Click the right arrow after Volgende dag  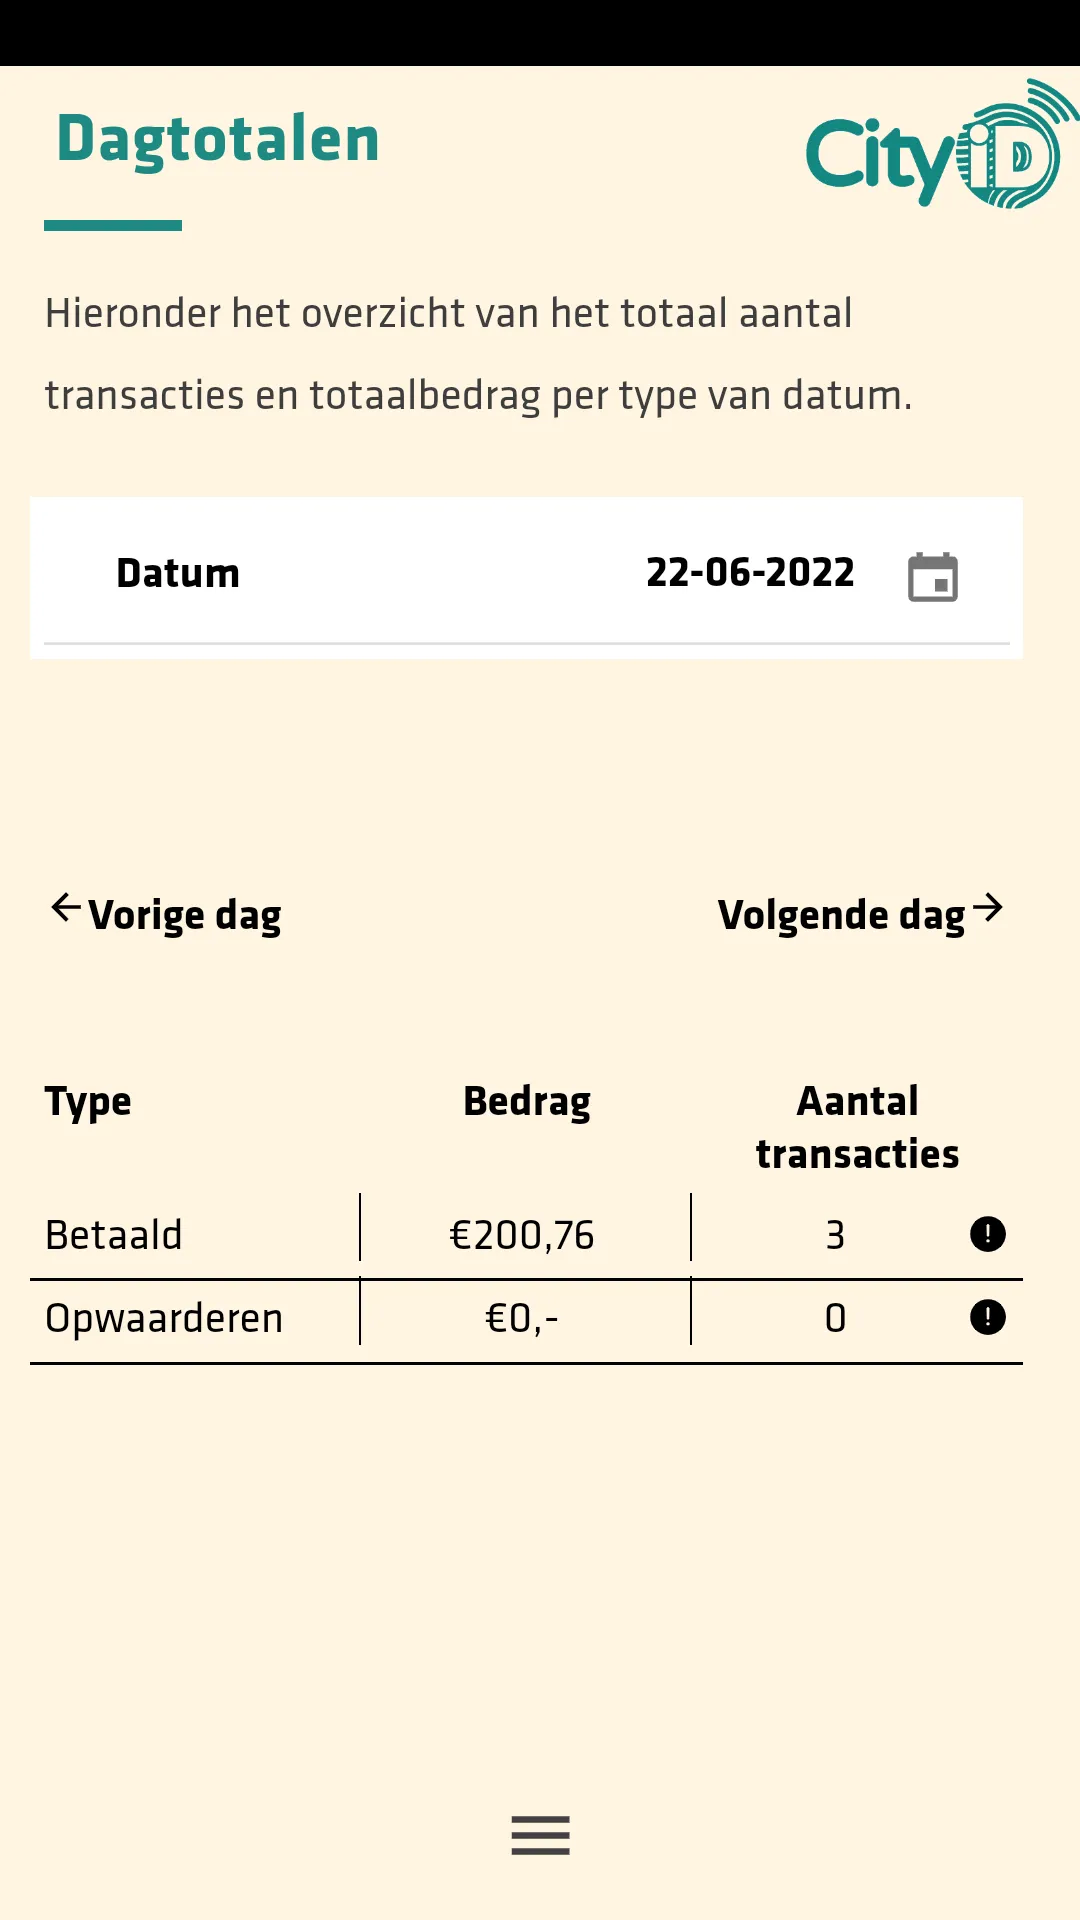click(988, 908)
